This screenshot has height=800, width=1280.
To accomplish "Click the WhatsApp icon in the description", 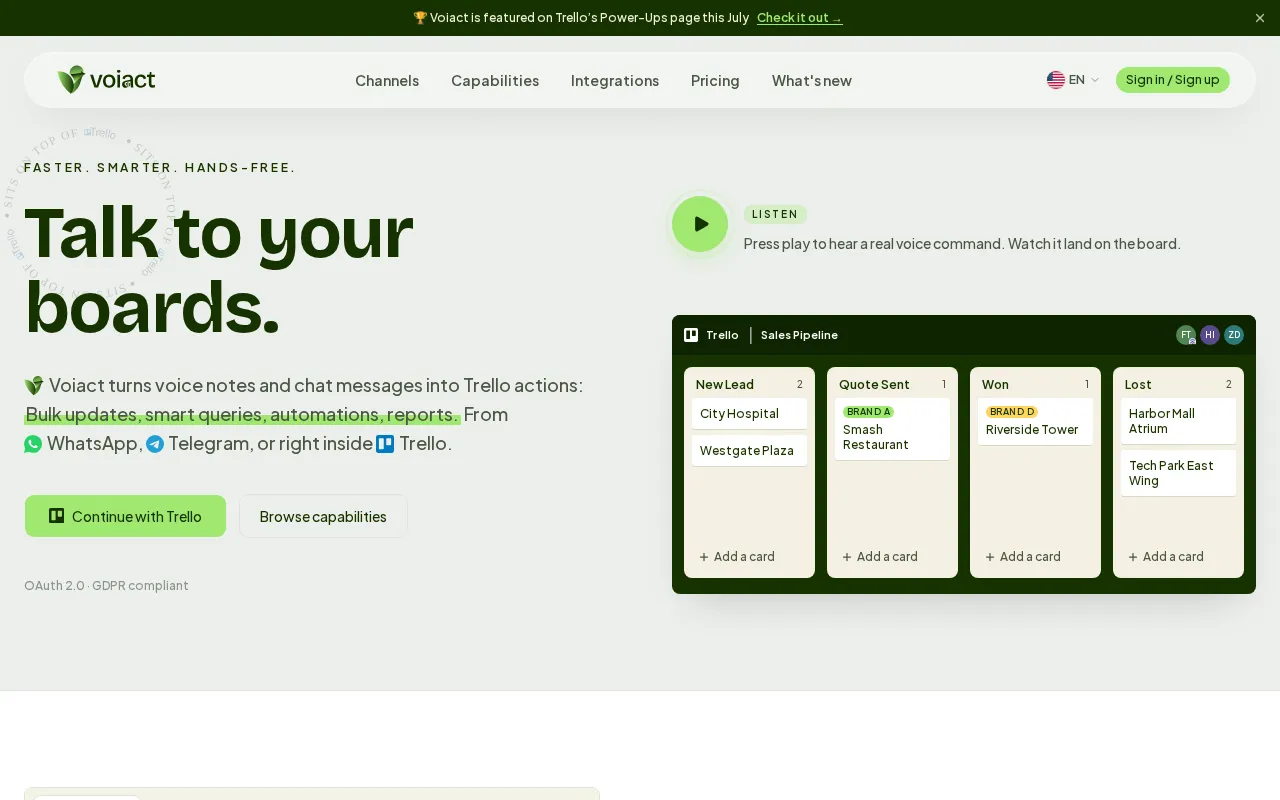I will 33,444.
